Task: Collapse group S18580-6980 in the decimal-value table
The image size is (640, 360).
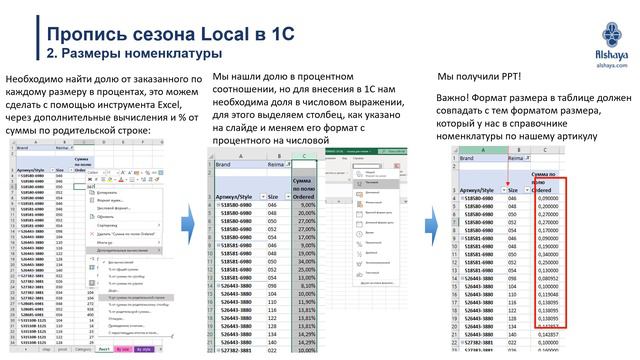Action: tap(462, 198)
